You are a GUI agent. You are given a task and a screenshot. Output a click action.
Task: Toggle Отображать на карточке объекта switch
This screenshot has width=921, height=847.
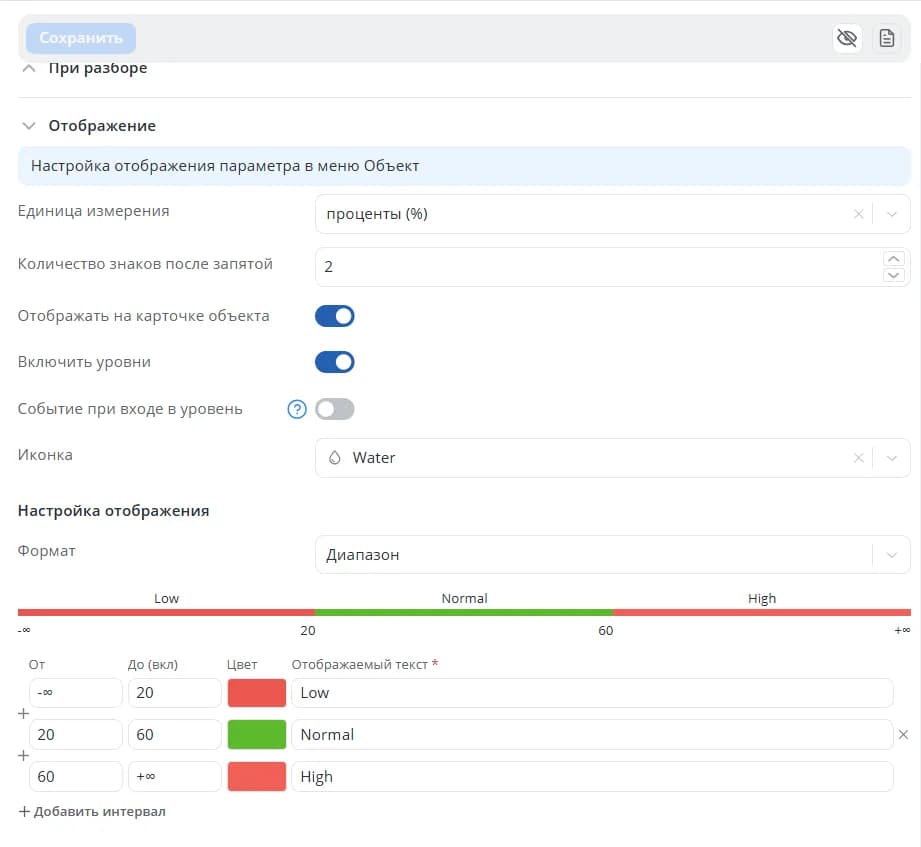[x=335, y=316]
